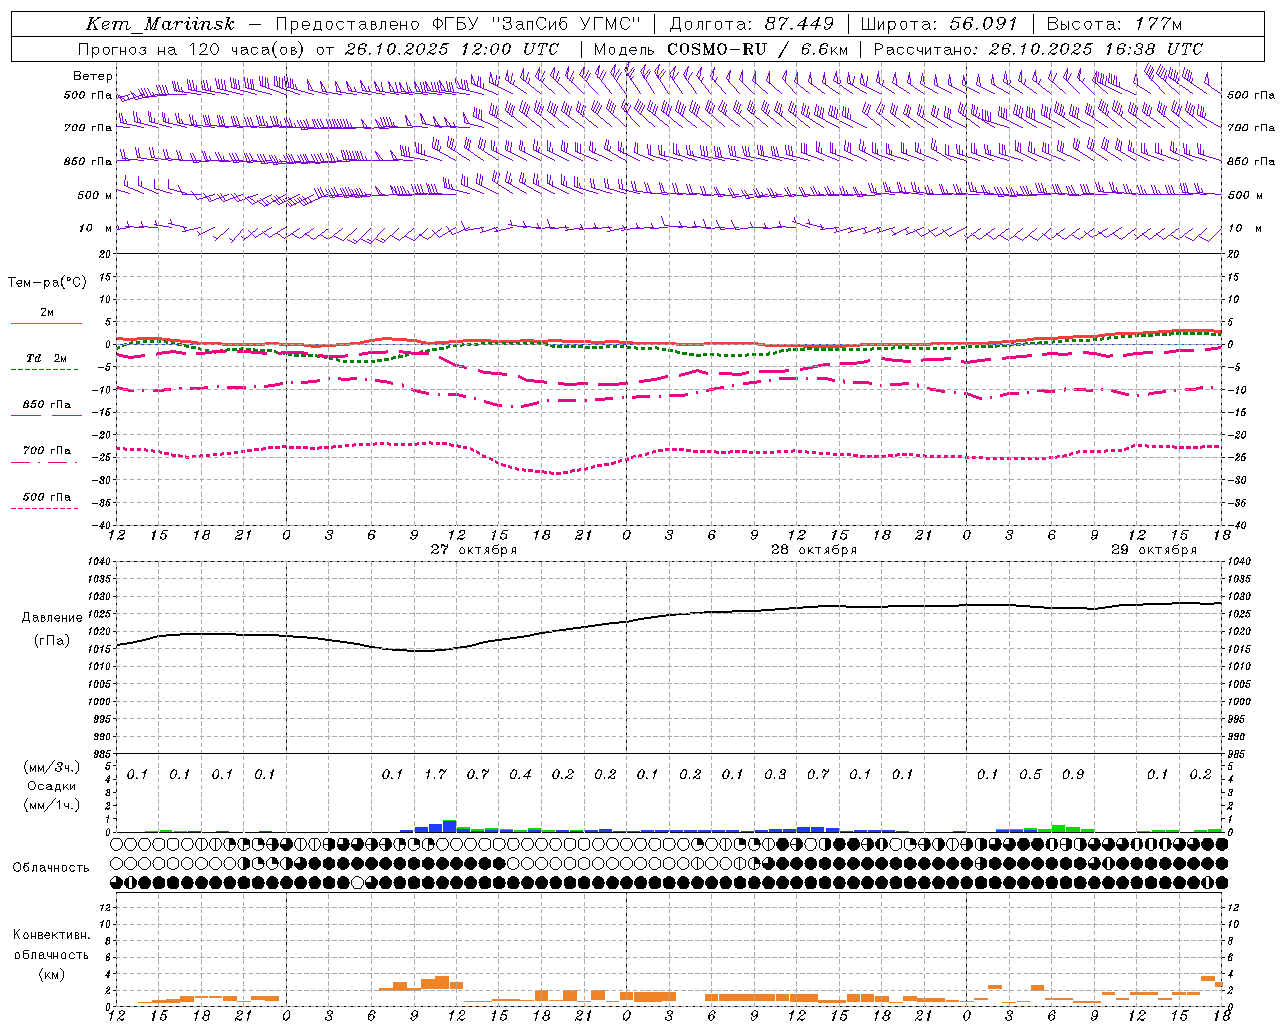Click the 'Давление' pressure panel label

[x=52, y=618]
